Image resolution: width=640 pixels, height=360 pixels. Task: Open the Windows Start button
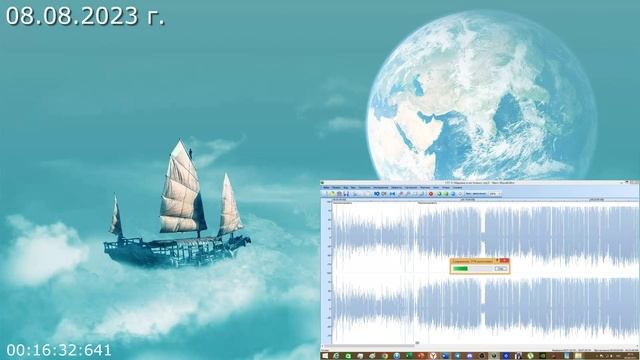tap(324, 356)
